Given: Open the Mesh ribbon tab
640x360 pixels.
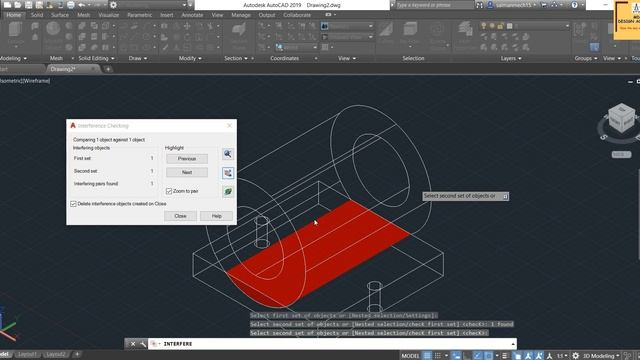Looking at the screenshot, I should coord(83,15).
